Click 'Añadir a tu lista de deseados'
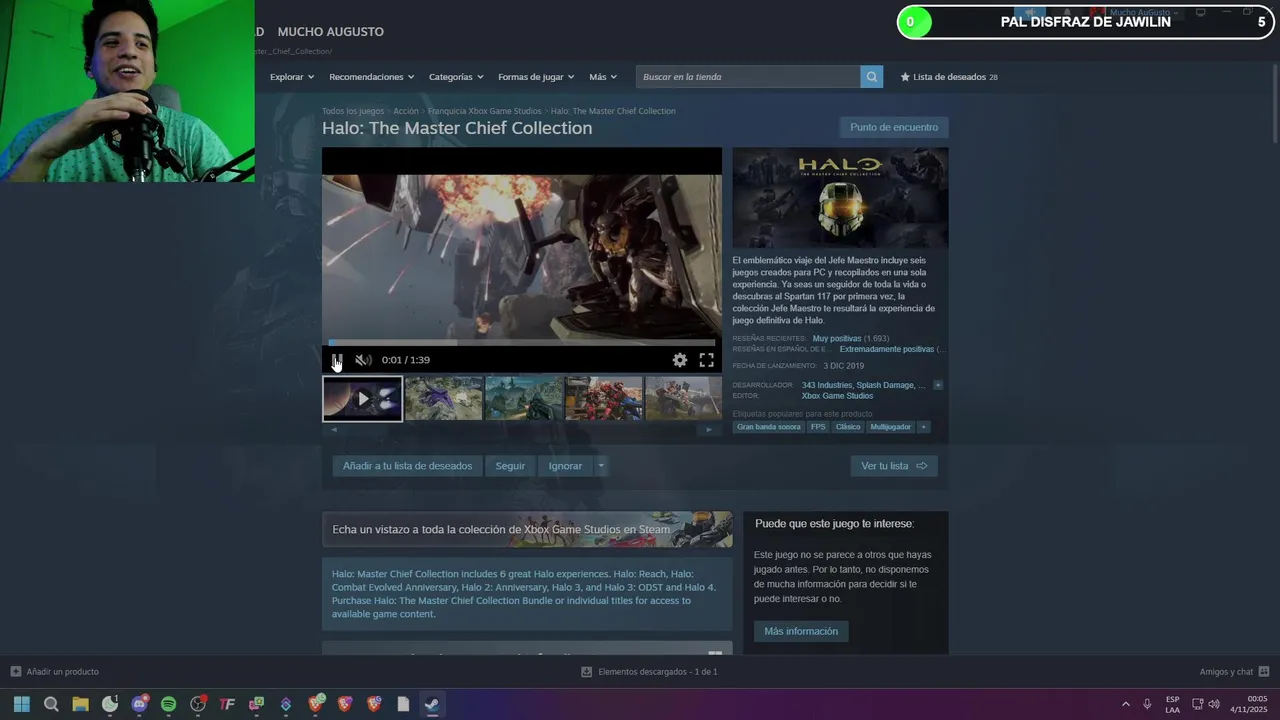This screenshot has width=1280, height=720. [x=407, y=466]
